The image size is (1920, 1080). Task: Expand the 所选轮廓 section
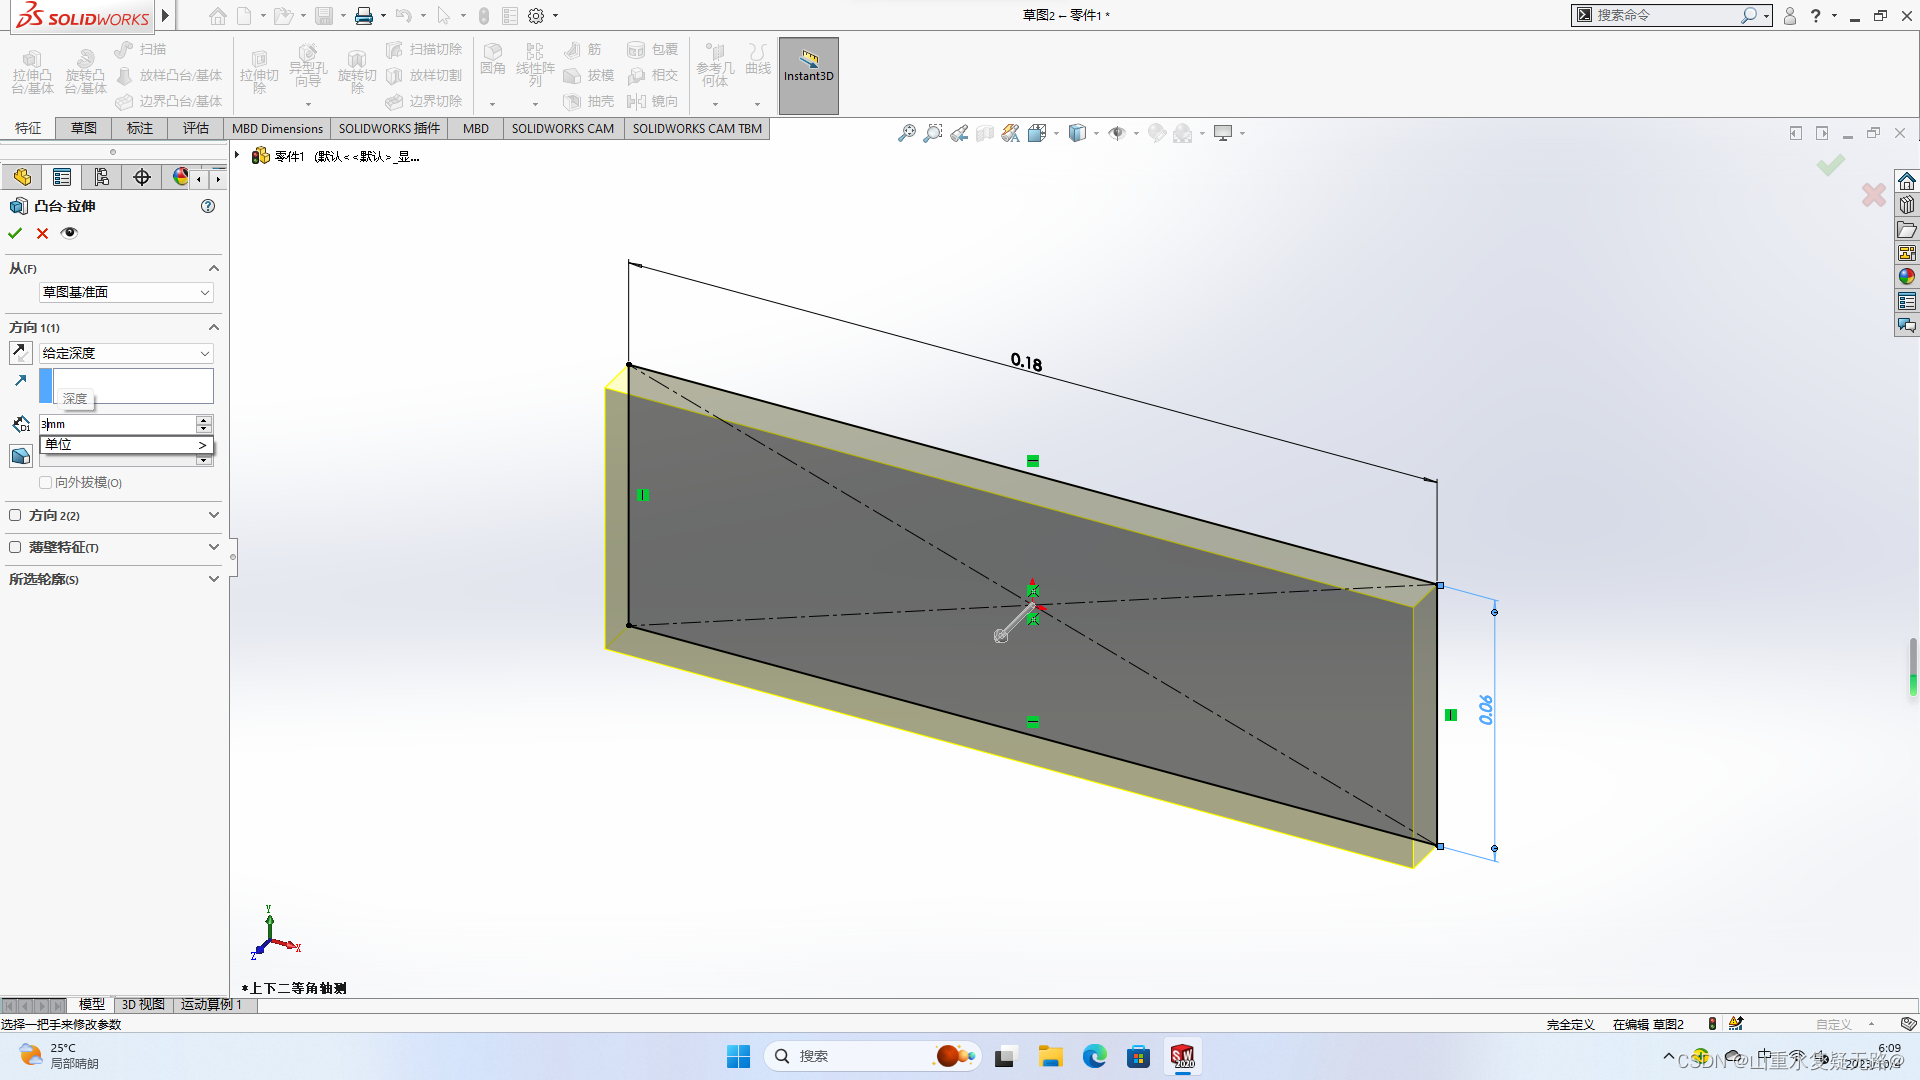[212, 579]
